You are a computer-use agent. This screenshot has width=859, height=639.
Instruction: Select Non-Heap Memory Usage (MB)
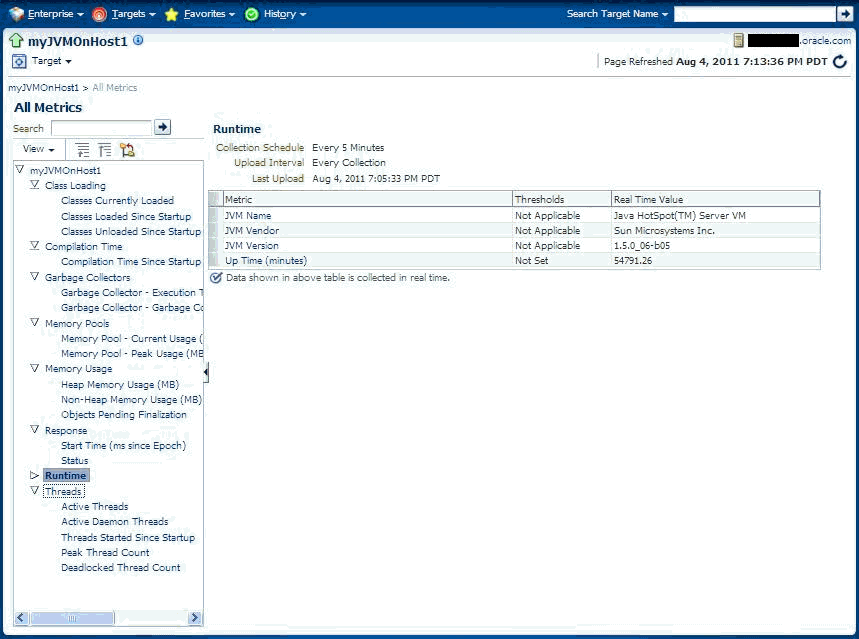pyautogui.click(x=131, y=400)
